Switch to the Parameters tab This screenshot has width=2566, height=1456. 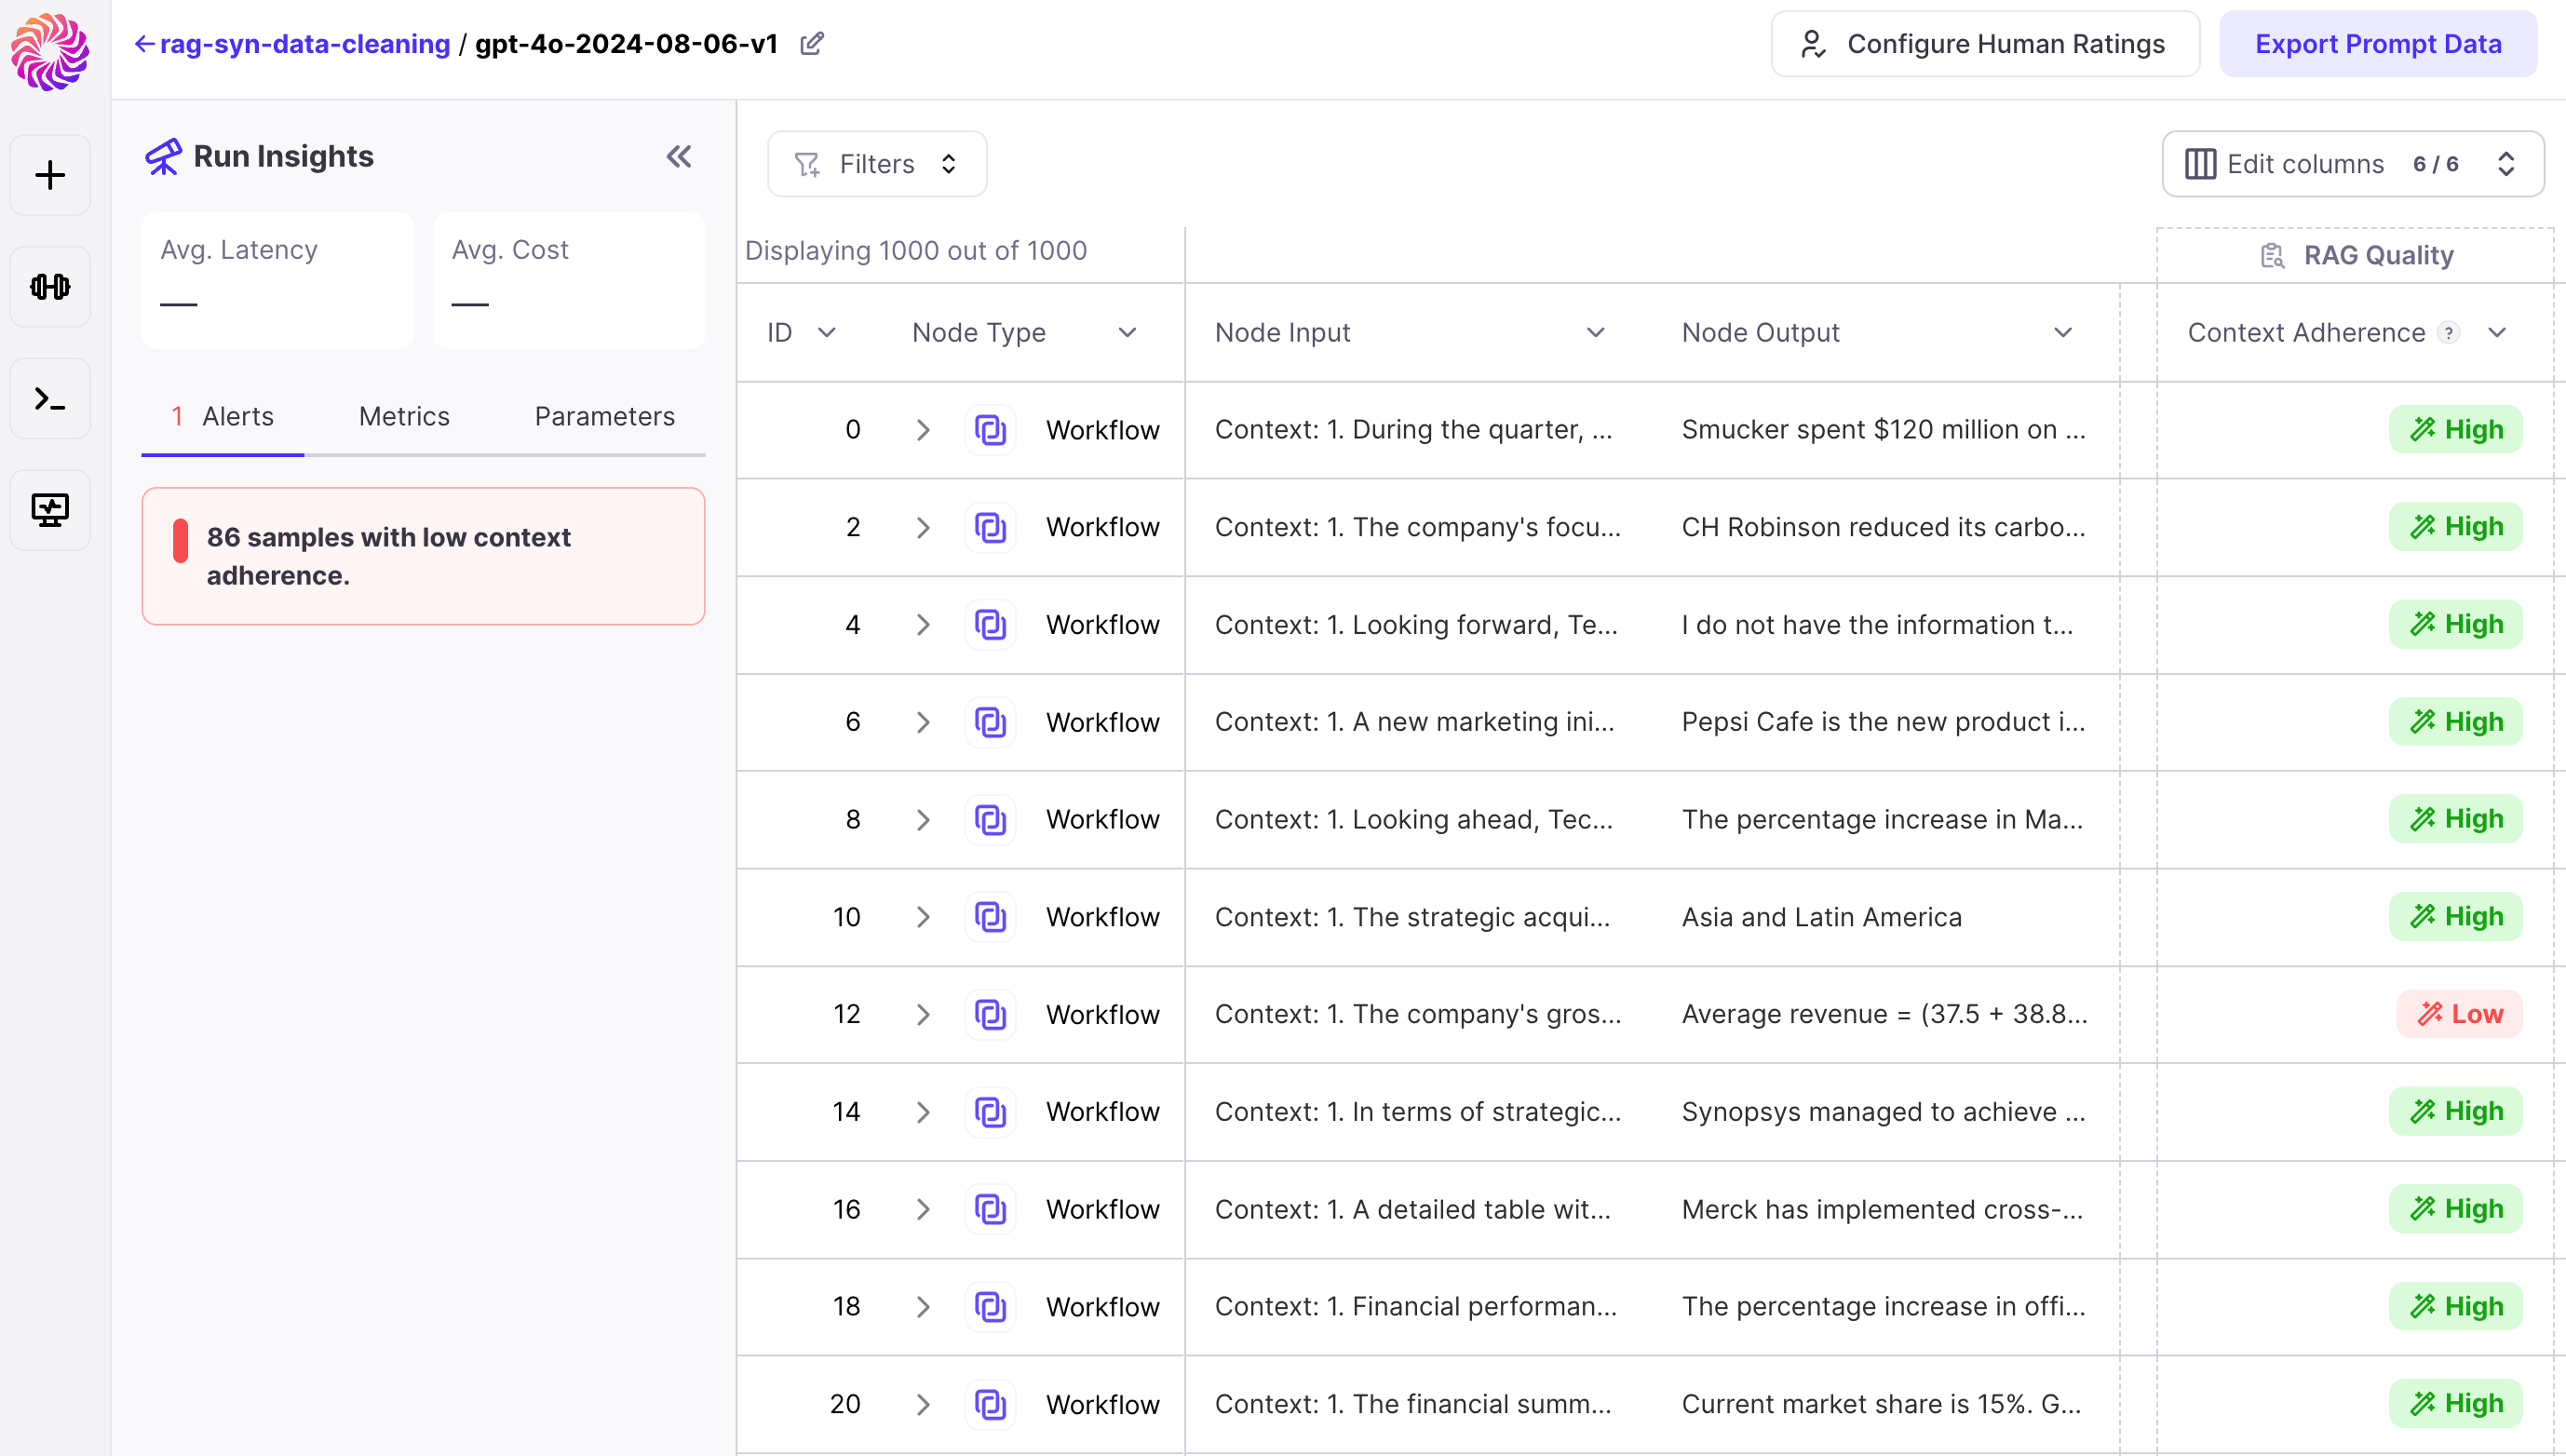click(x=604, y=417)
